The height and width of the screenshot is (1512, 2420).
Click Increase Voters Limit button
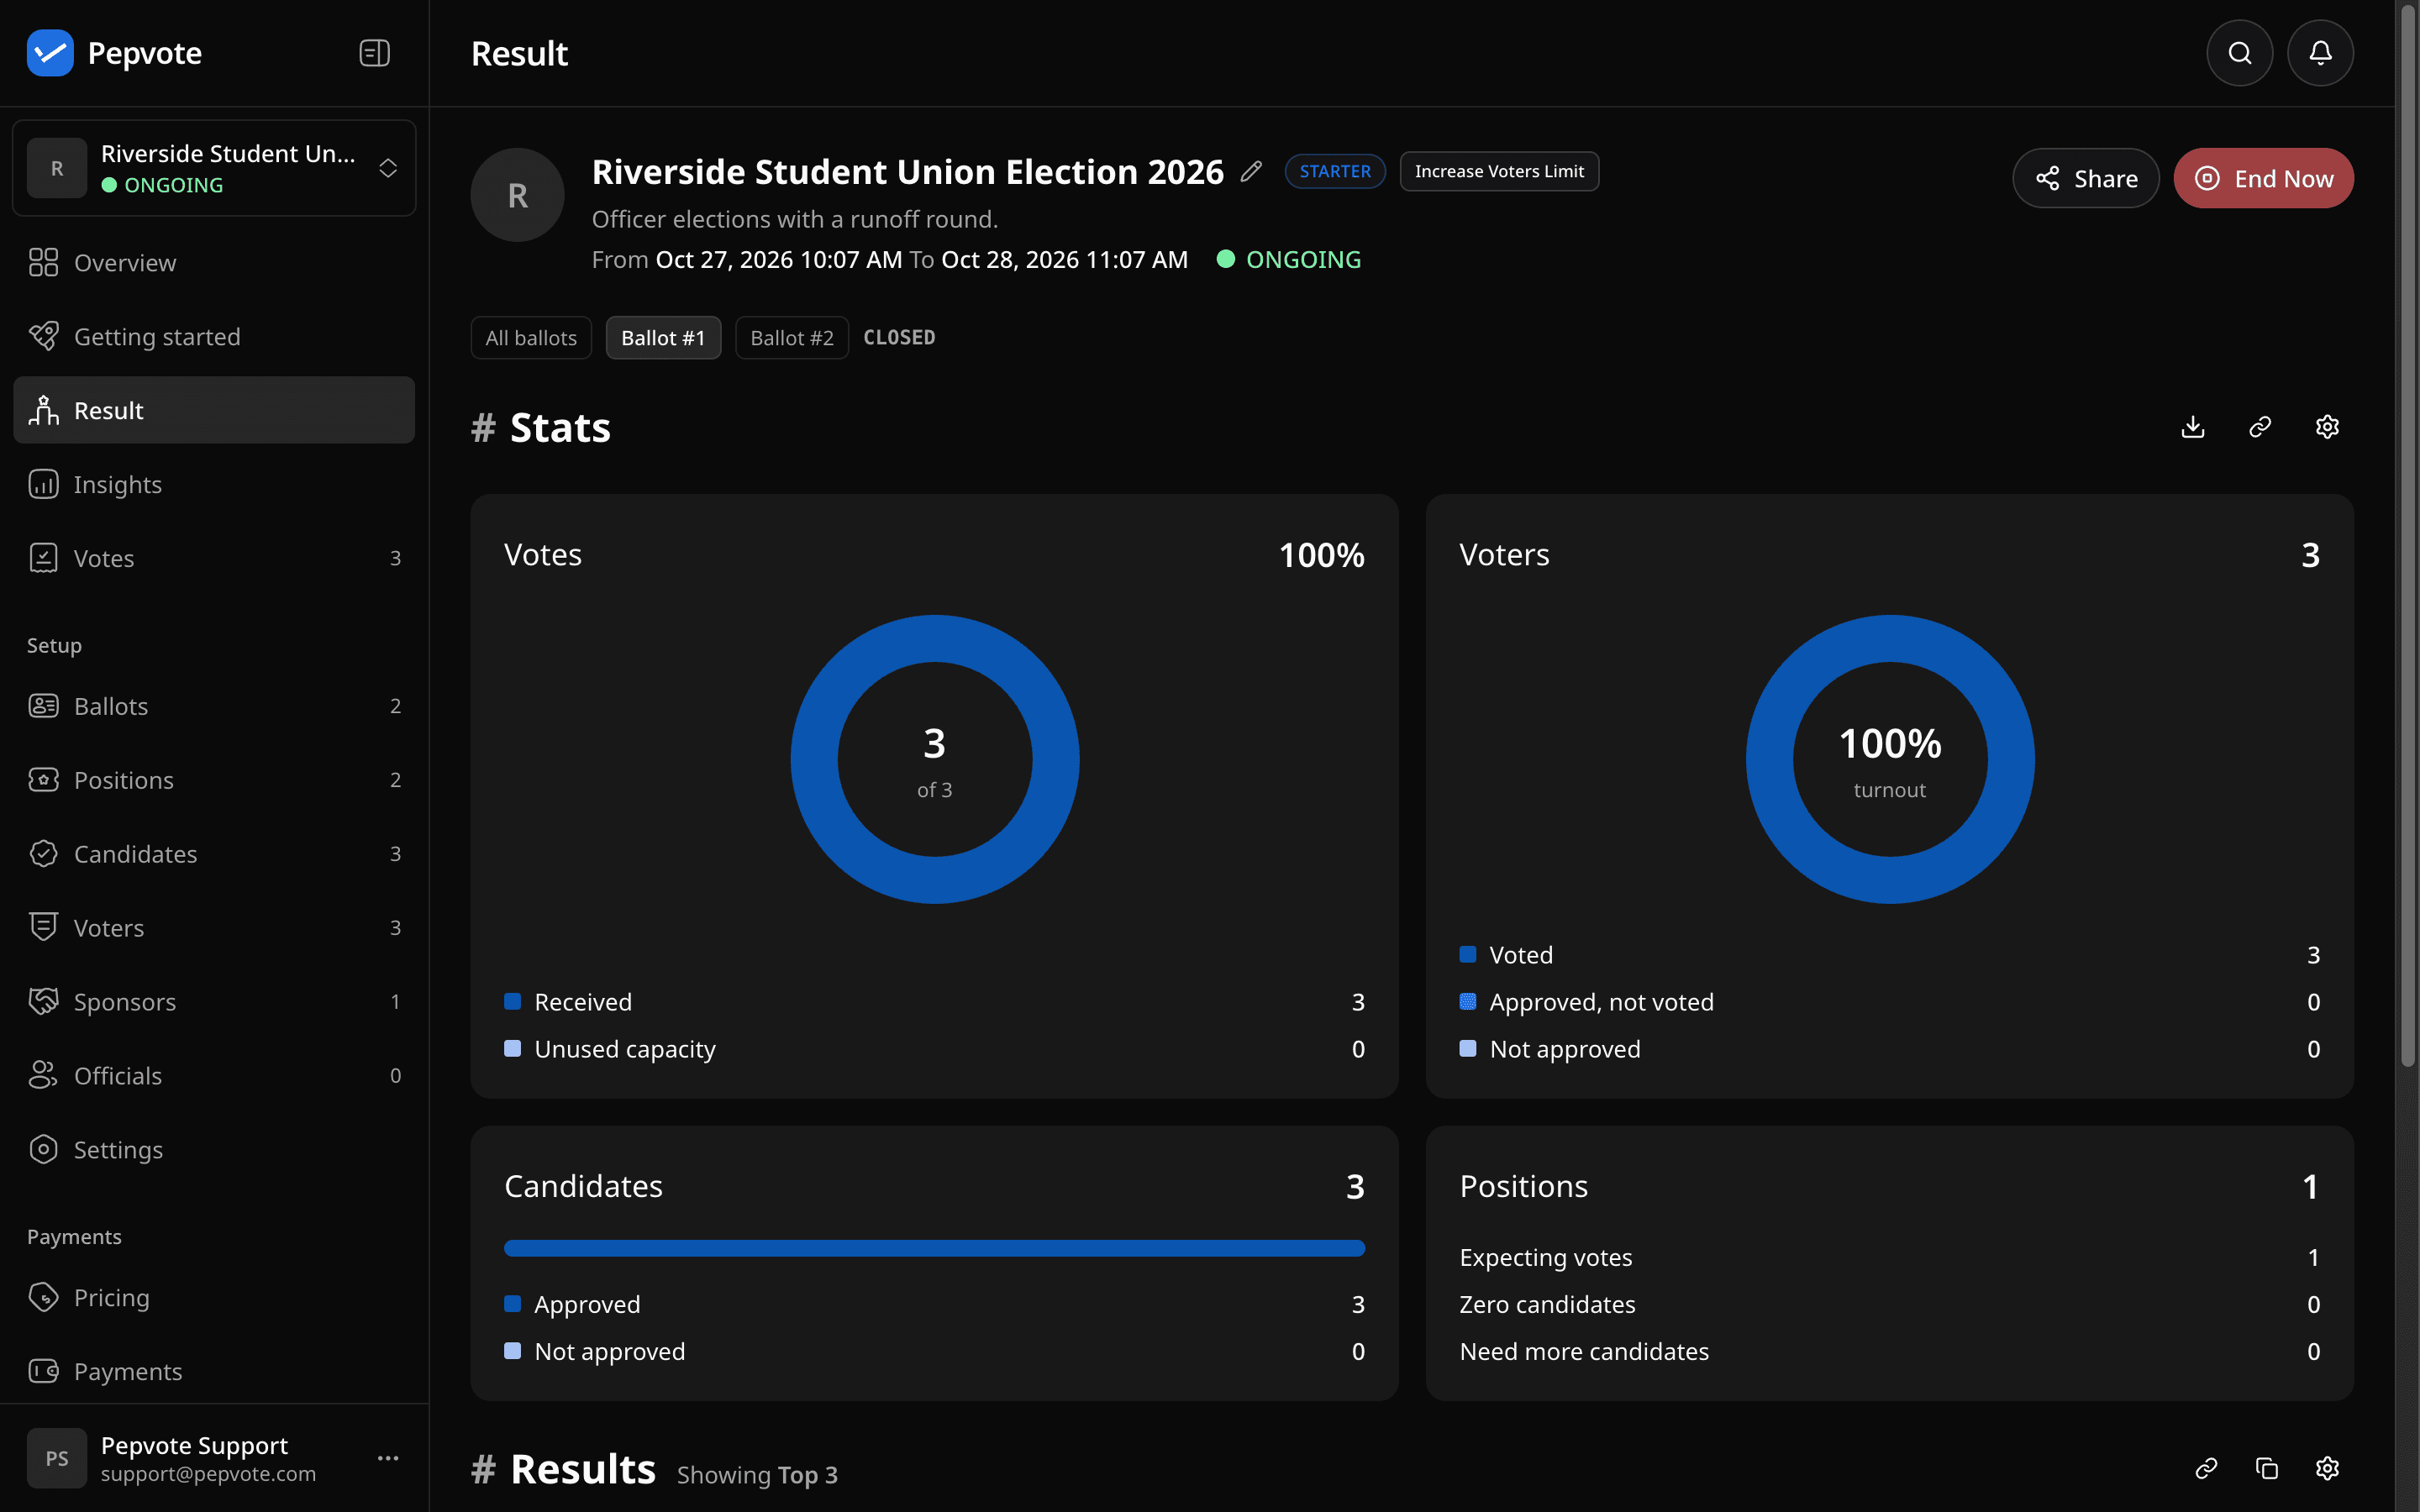click(1499, 171)
